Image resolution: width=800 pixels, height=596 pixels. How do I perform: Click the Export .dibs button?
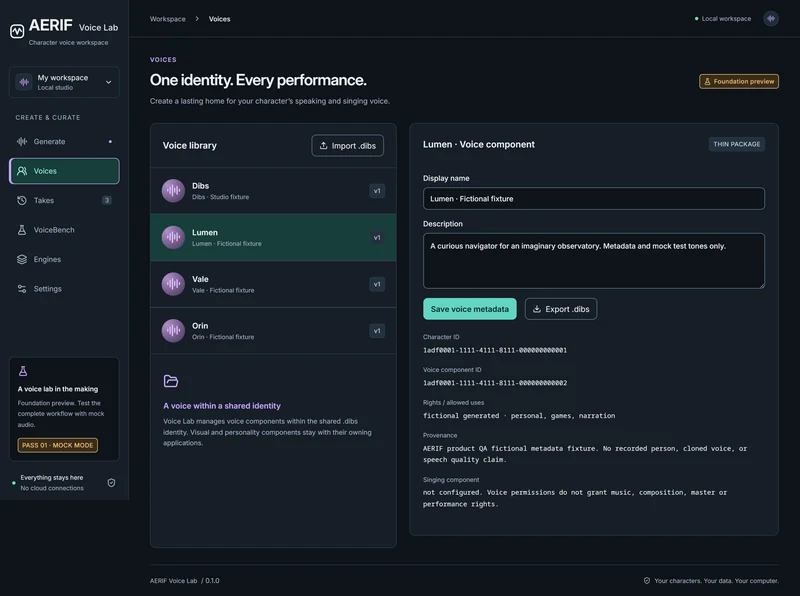coord(561,309)
